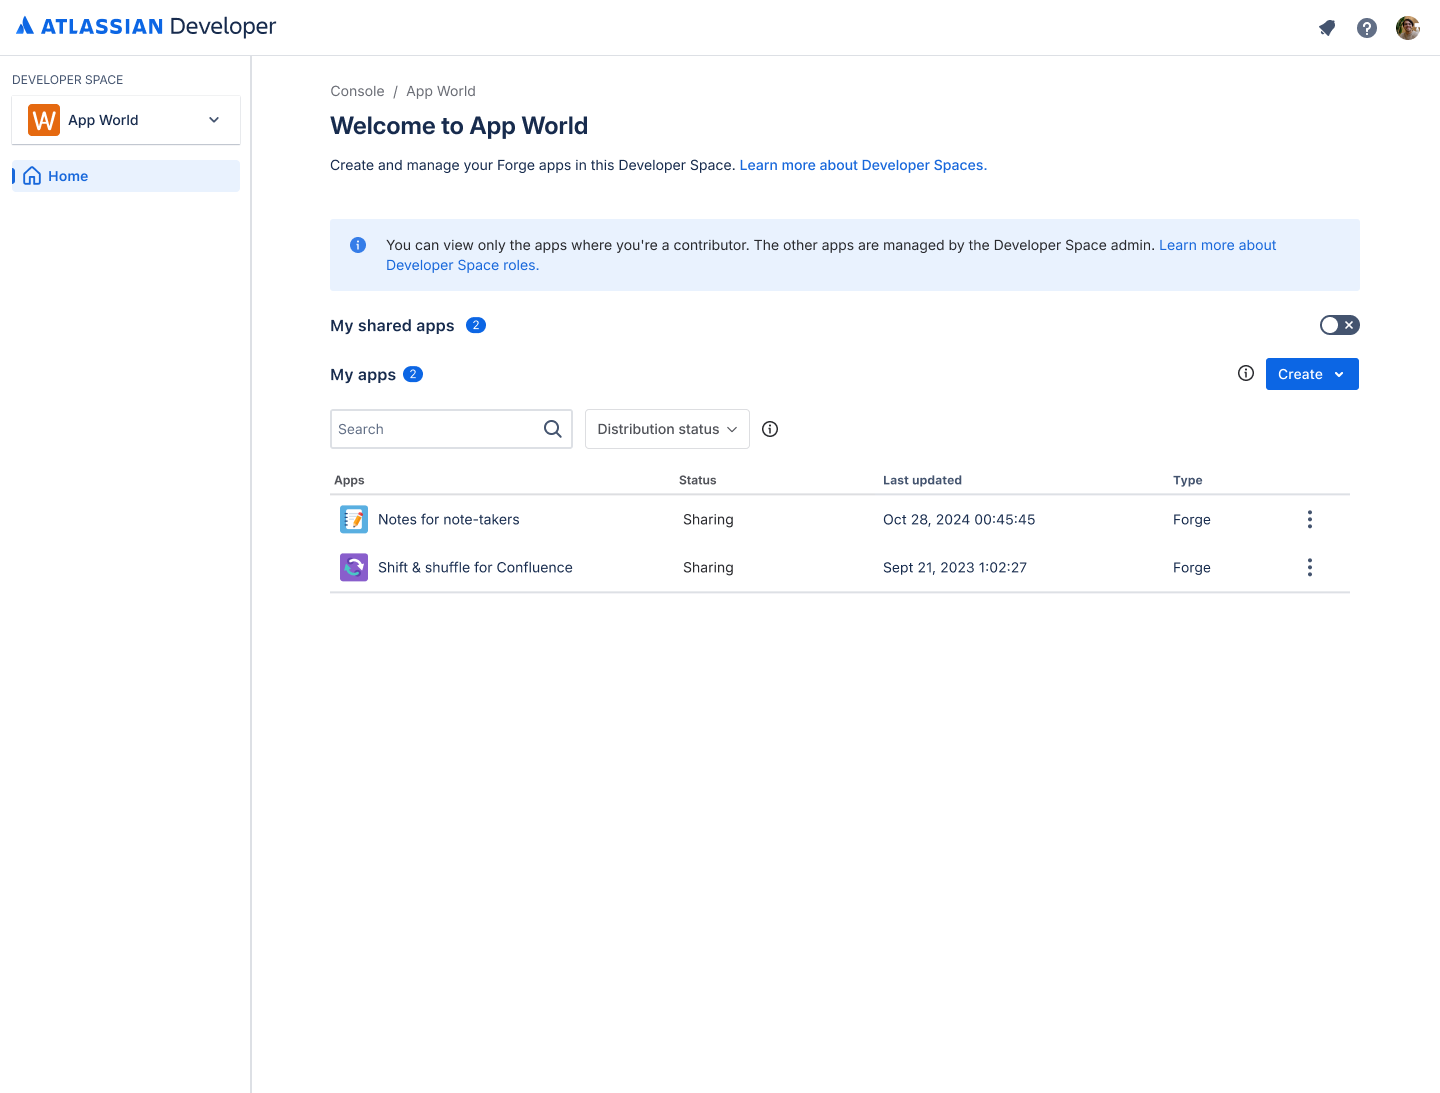
Task: Open the user profile avatar
Action: click(x=1408, y=28)
